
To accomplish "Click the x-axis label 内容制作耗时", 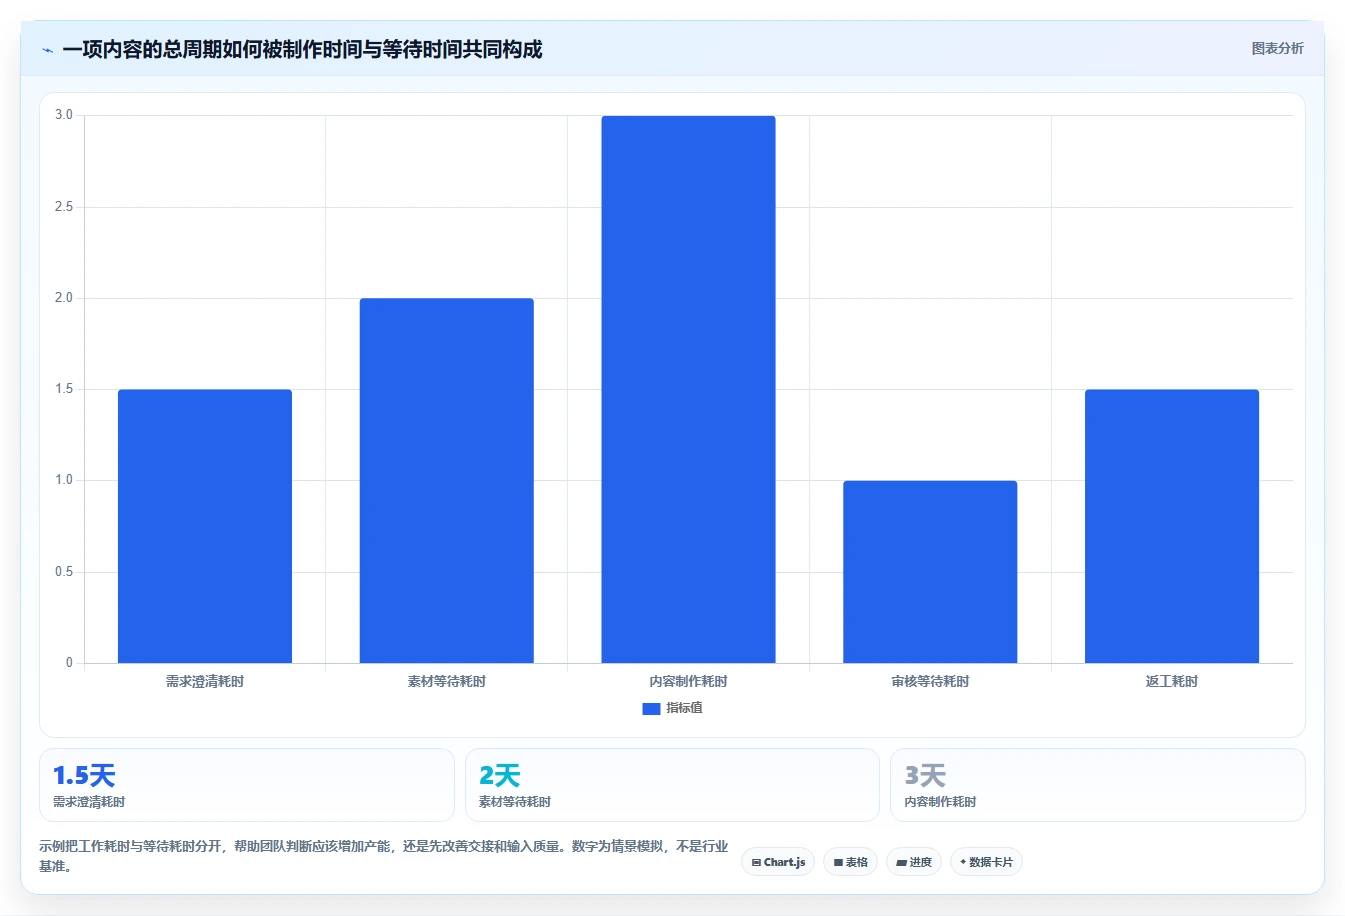I will (x=688, y=681).
